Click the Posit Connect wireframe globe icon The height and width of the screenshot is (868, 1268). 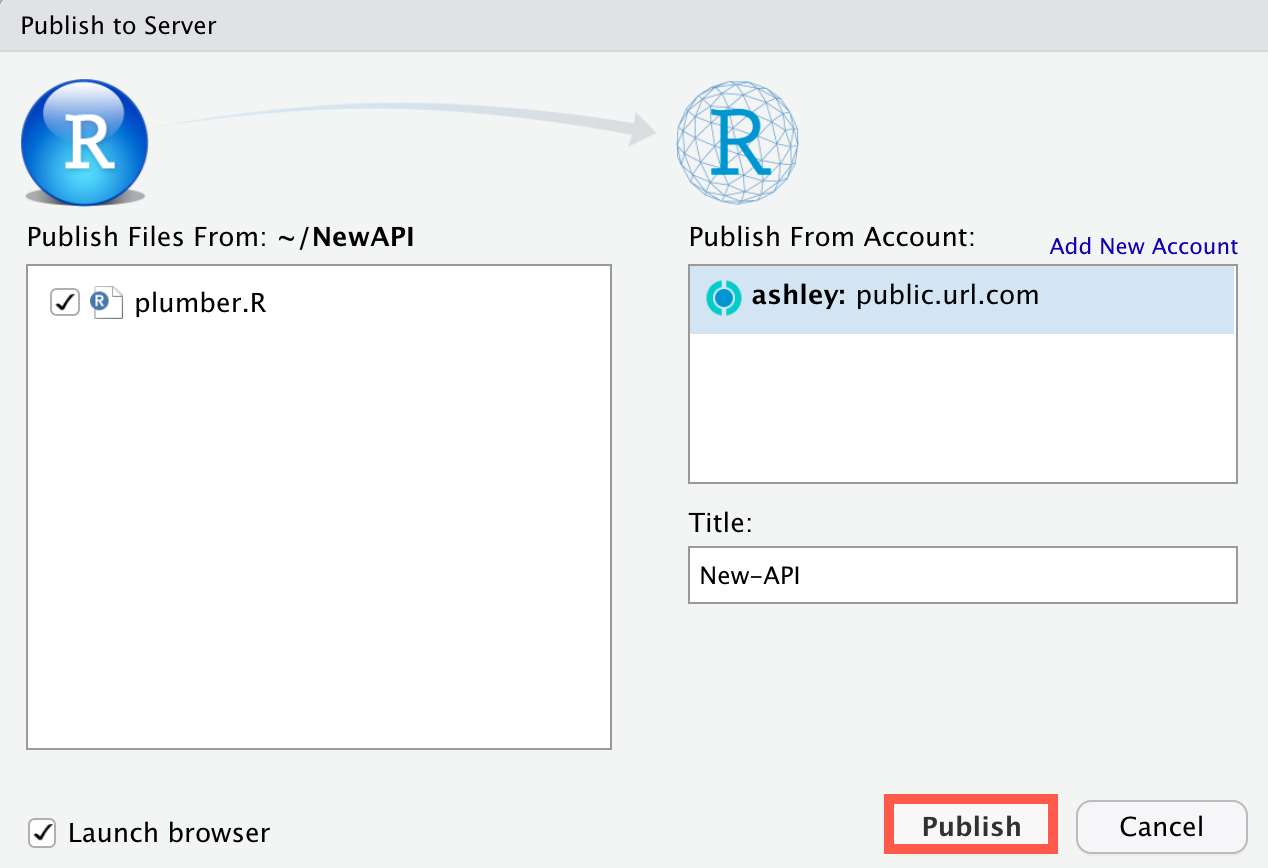737,142
